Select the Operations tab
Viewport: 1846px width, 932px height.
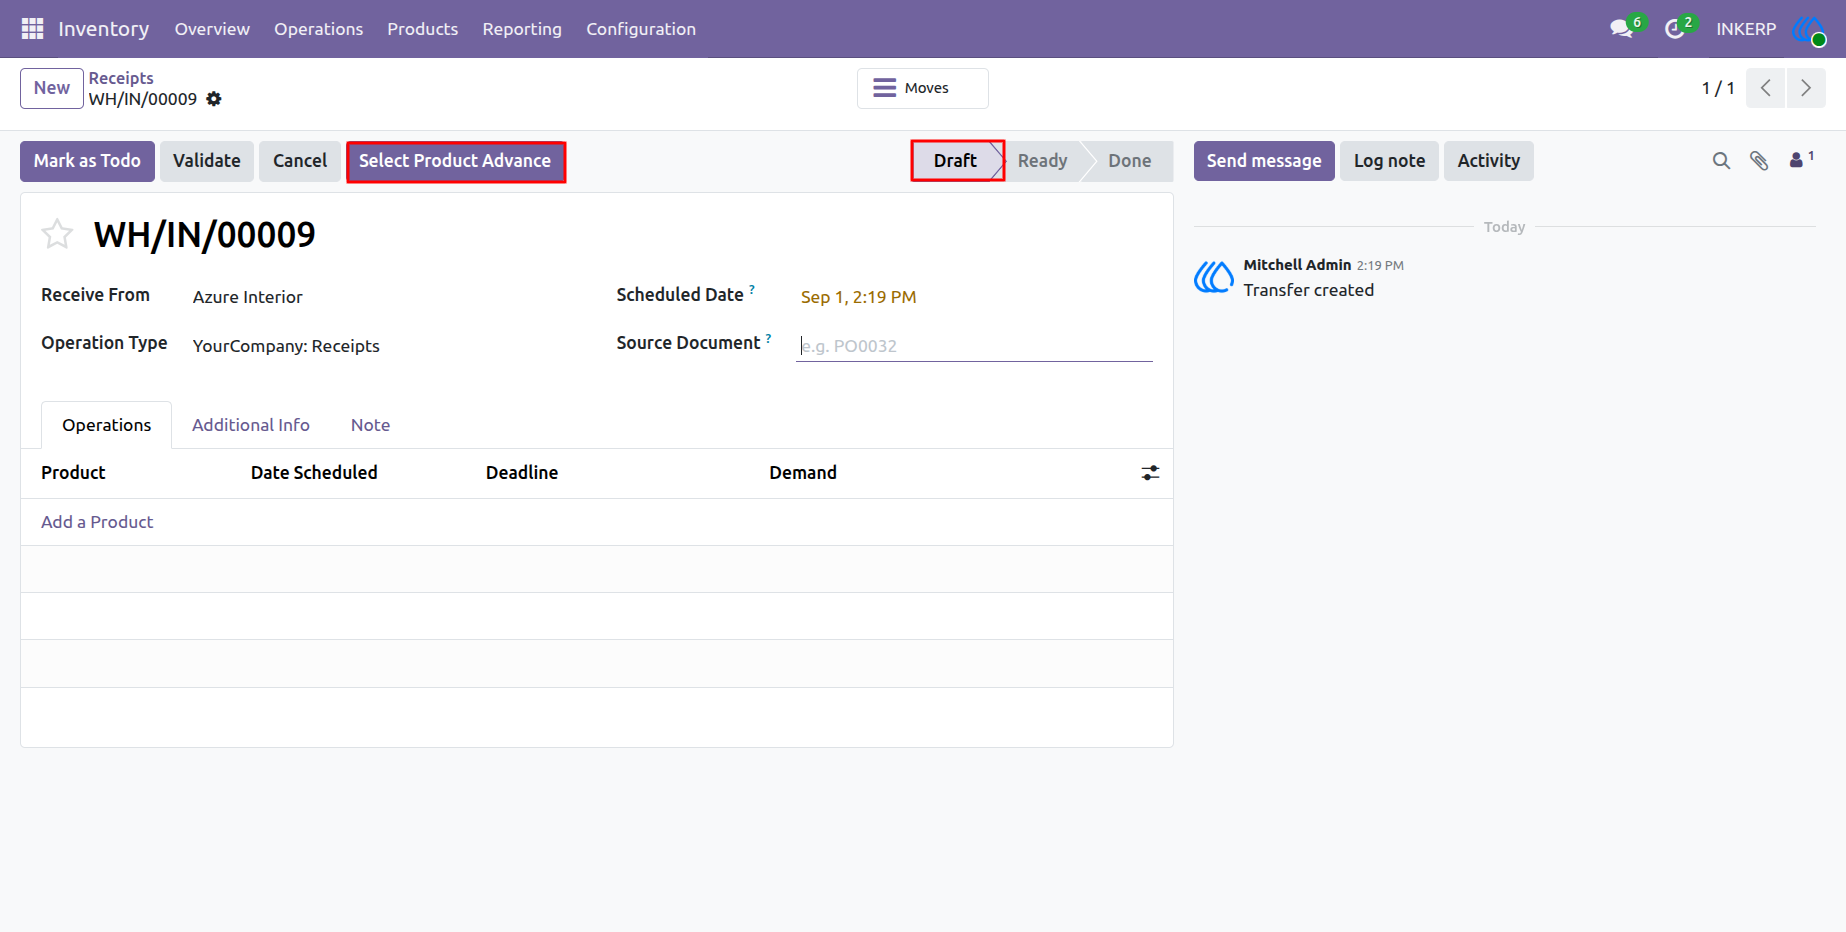coord(107,425)
